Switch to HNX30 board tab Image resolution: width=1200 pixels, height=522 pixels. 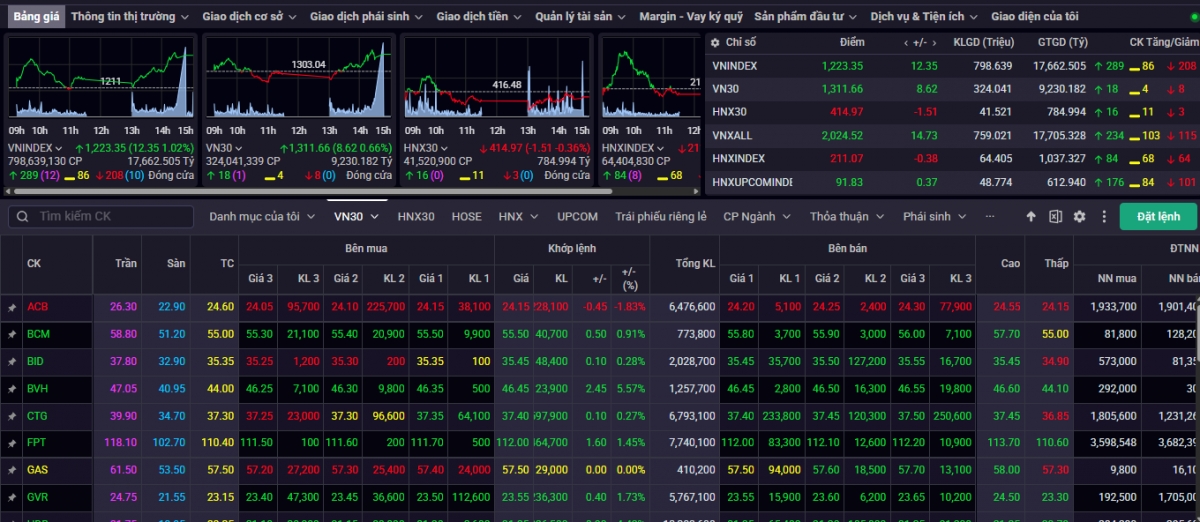click(x=416, y=217)
